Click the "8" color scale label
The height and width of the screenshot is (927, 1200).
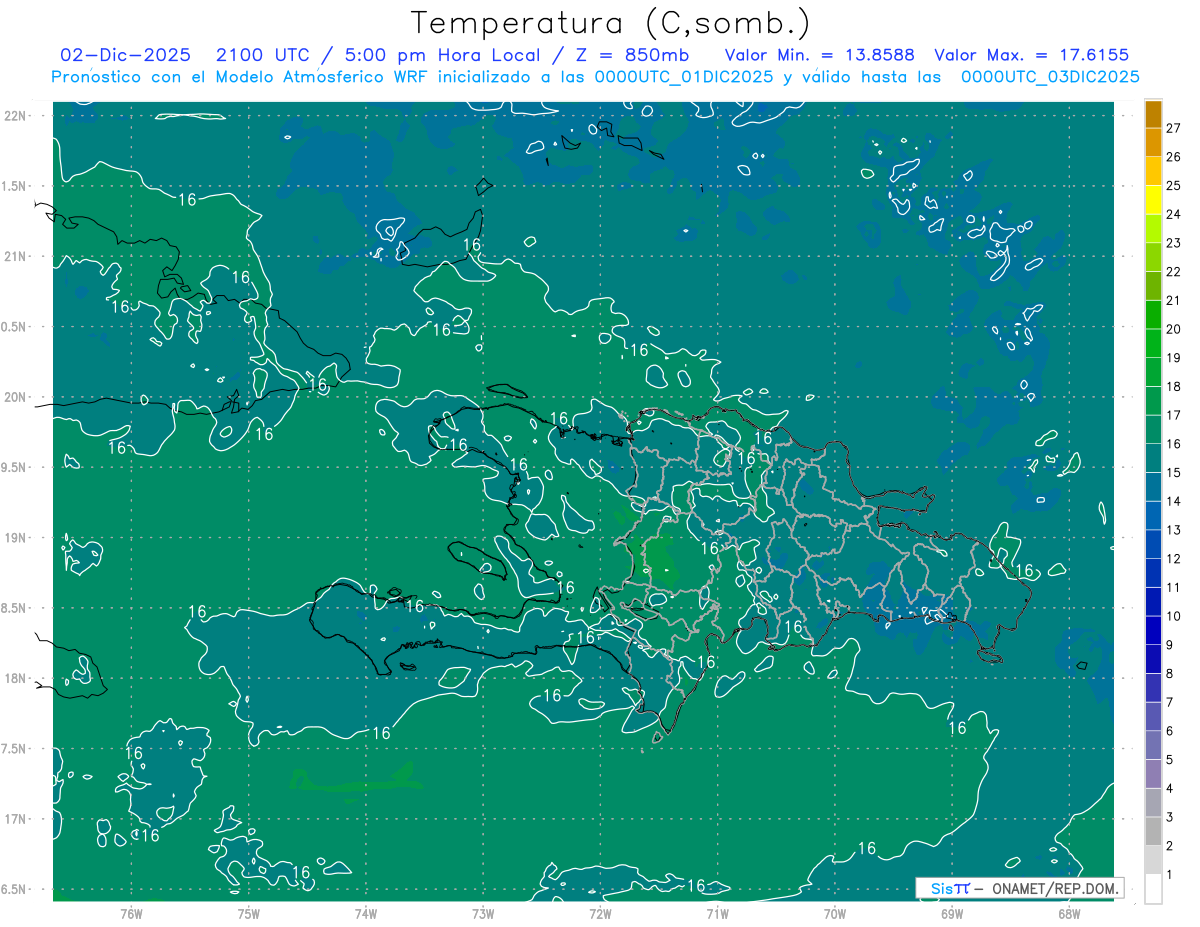1170,674
